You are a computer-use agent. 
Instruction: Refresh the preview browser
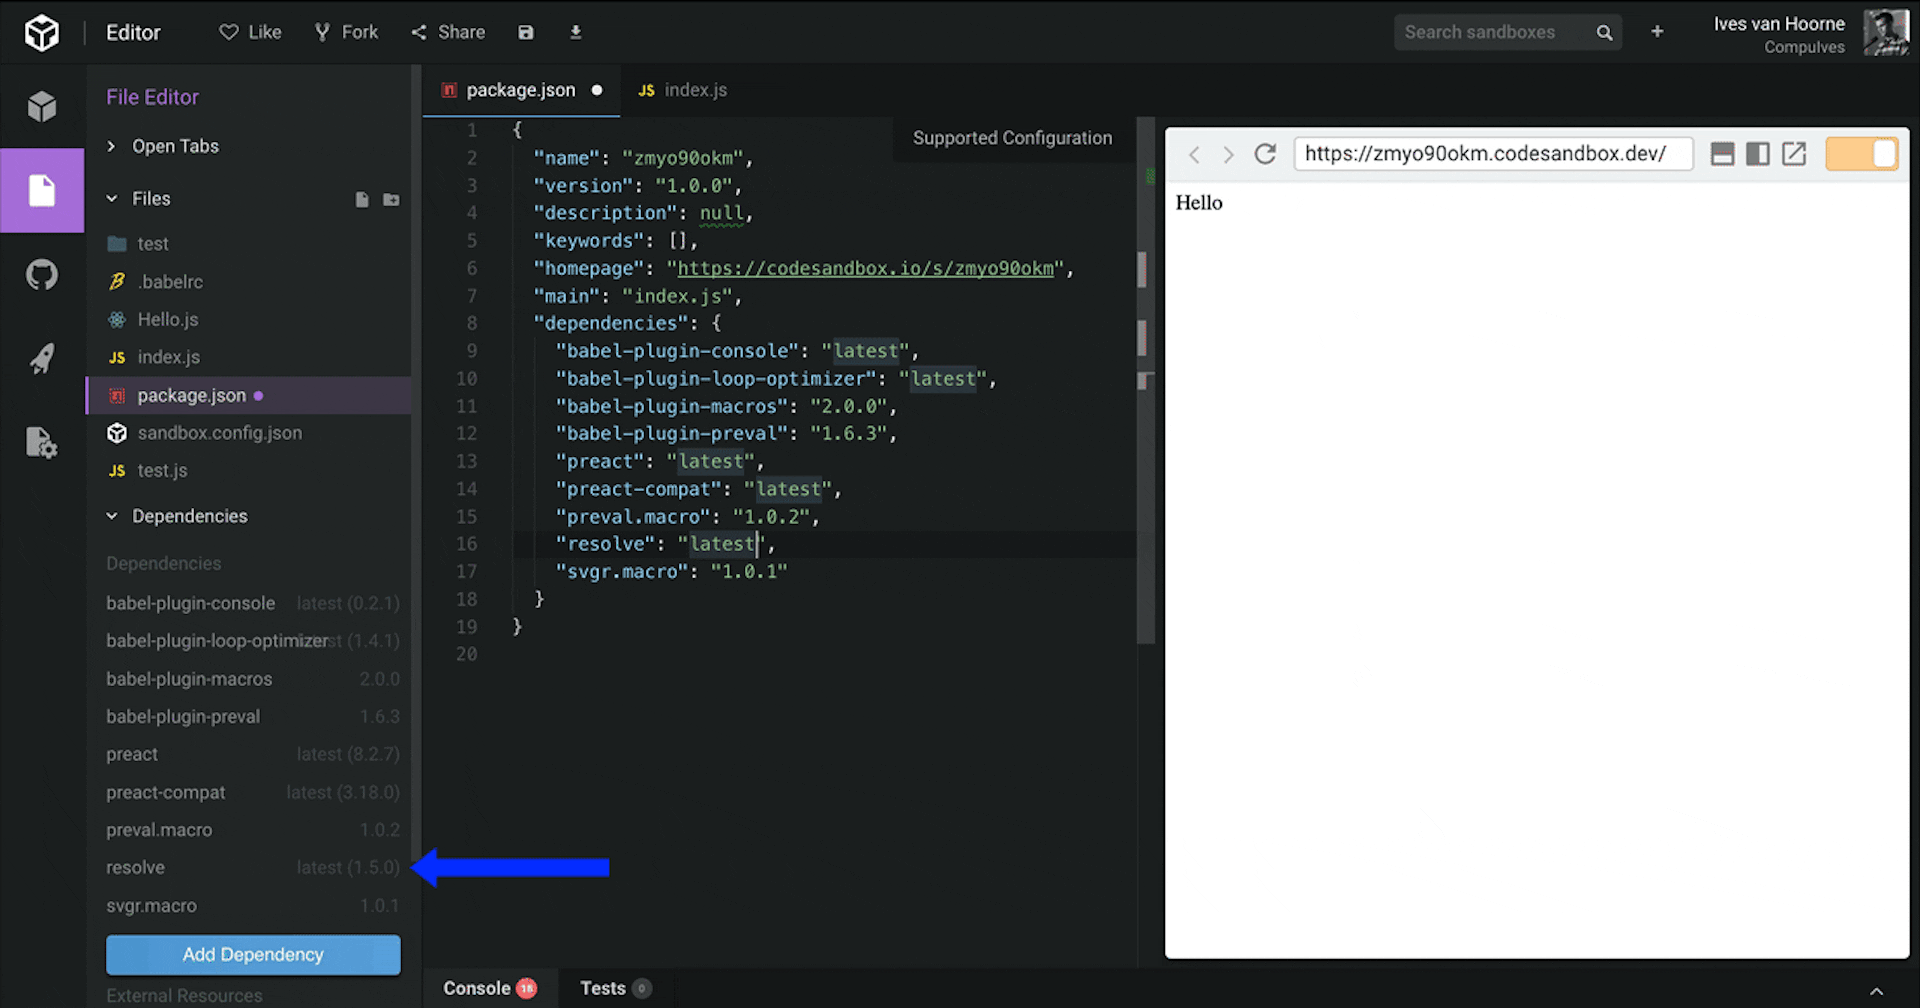click(x=1265, y=153)
